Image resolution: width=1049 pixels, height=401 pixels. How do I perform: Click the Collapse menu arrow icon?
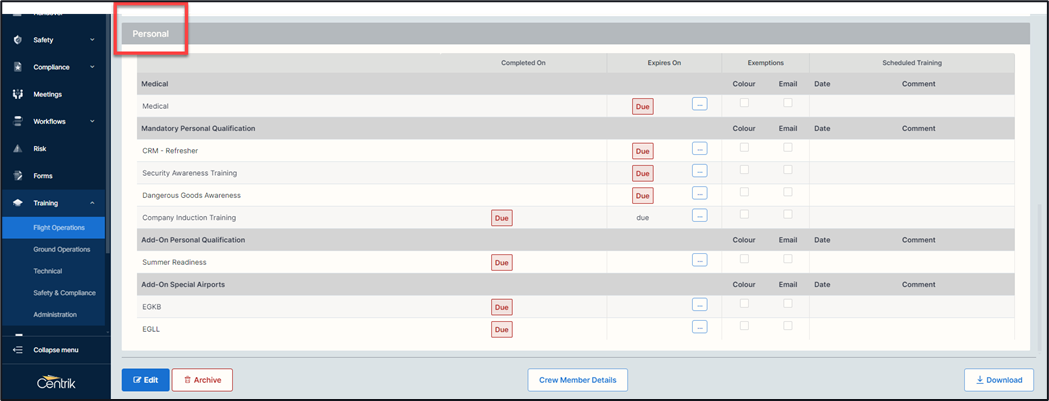pos(18,349)
